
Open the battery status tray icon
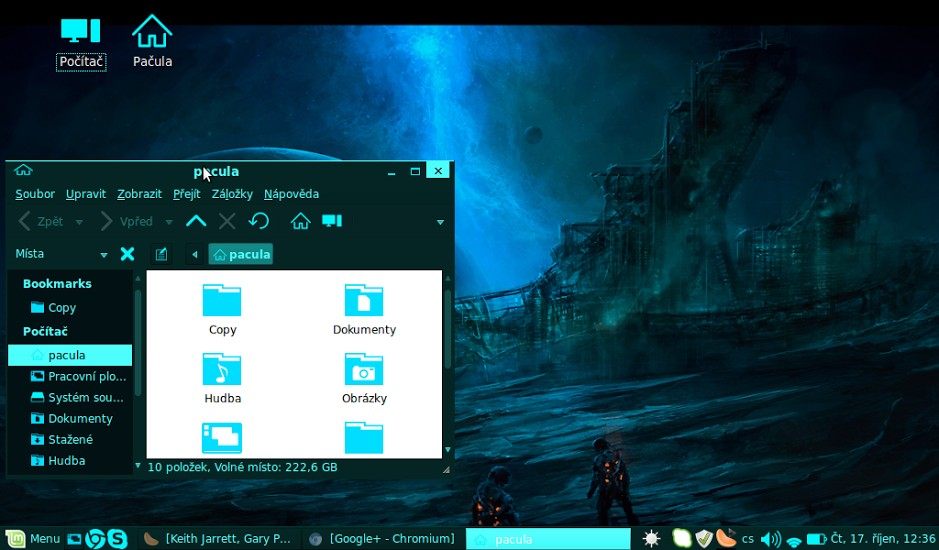816,539
